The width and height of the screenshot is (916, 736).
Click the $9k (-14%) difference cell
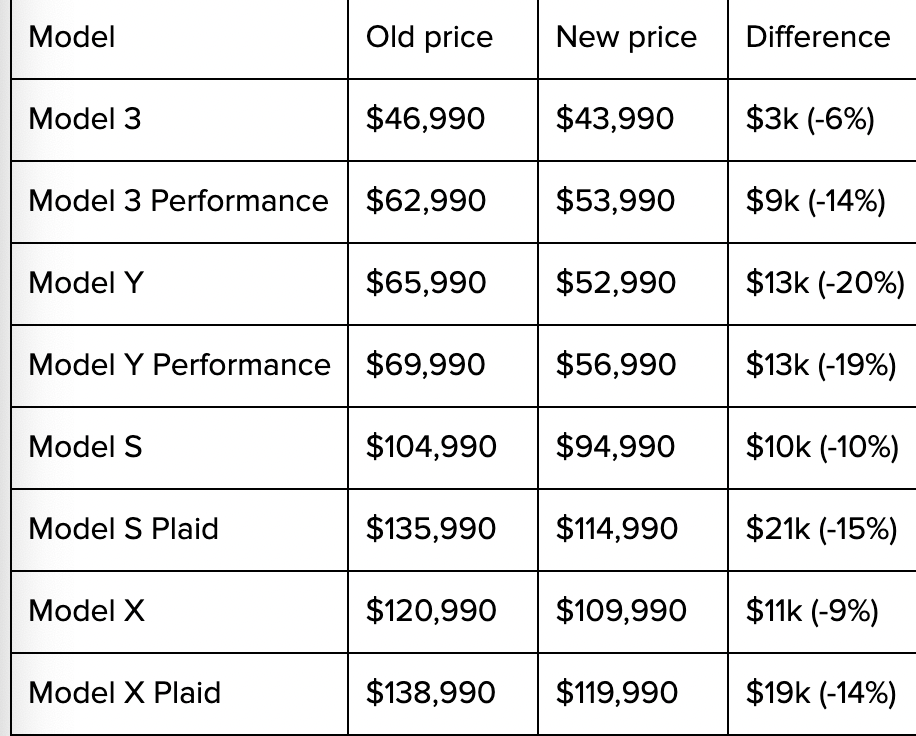coord(815,201)
